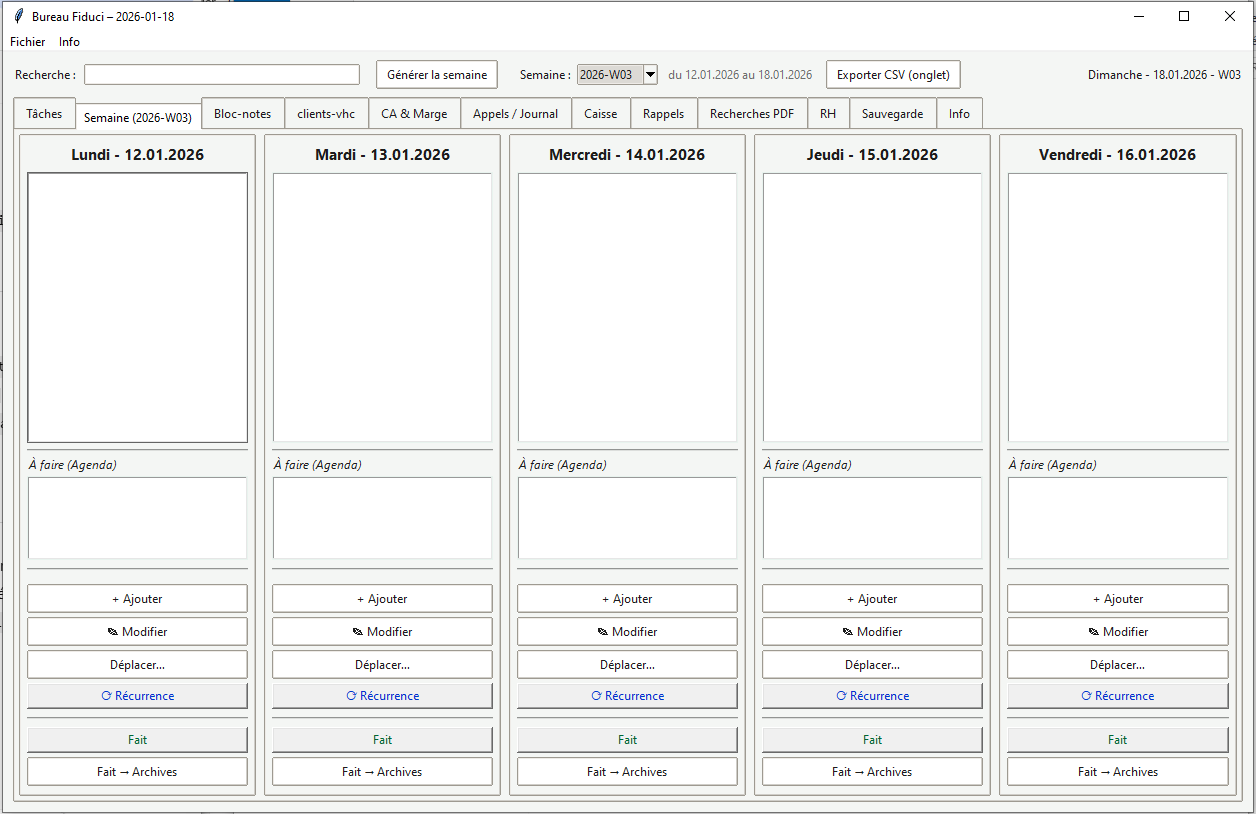Switch to the CA & Marge tab

414,114
